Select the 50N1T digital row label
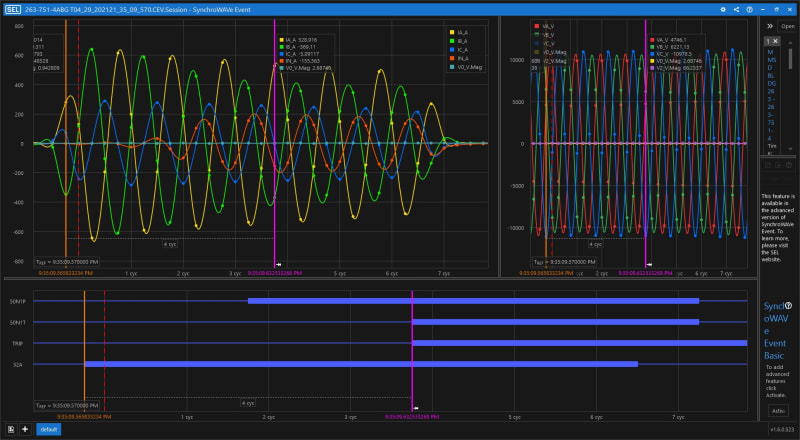The width and height of the screenshot is (800, 440). coord(17,322)
